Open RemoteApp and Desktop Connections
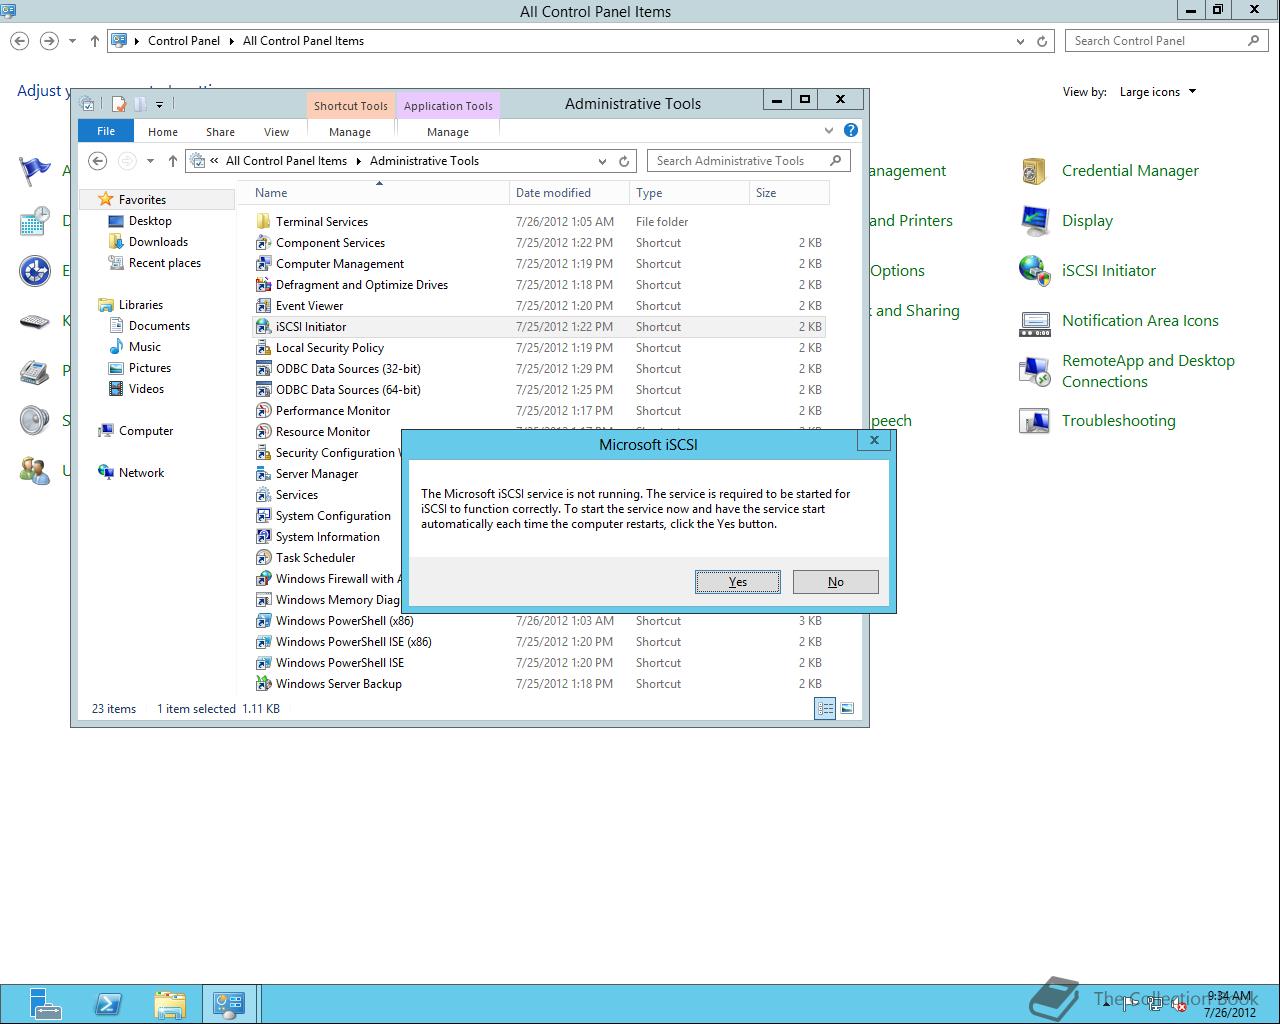 coord(1148,371)
